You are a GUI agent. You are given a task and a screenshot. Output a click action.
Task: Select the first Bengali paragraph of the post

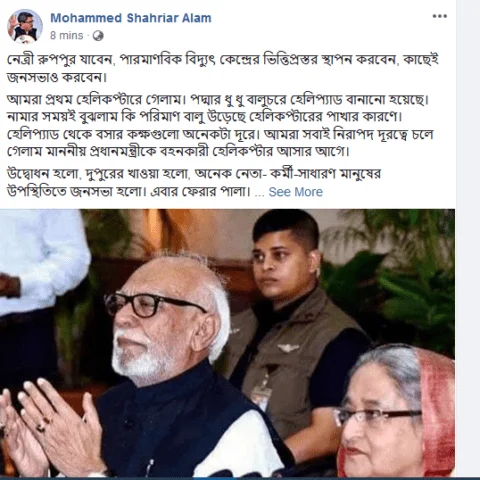click(223, 68)
